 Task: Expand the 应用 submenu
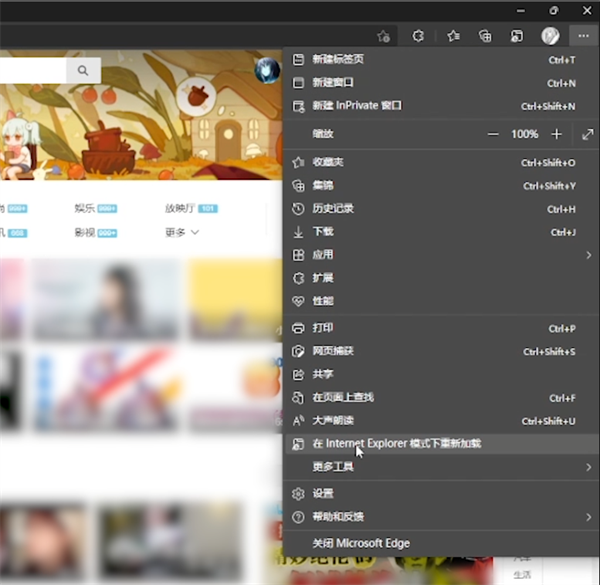point(441,255)
